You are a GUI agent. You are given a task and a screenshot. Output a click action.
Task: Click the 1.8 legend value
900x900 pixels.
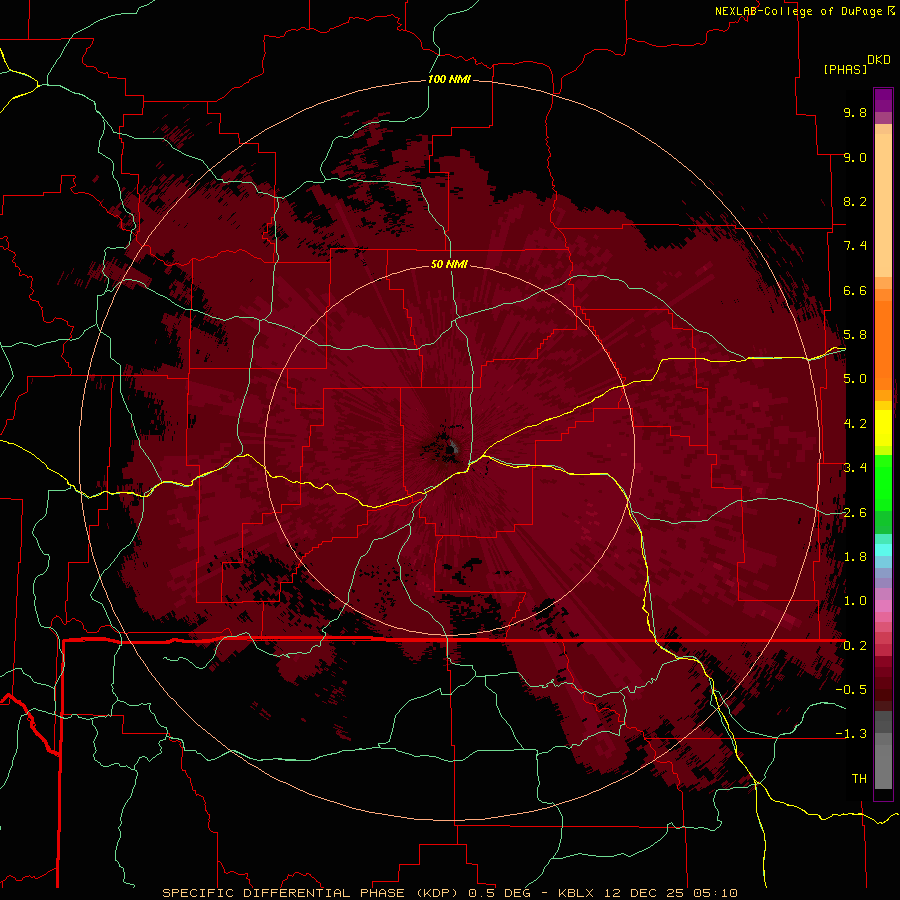[855, 557]
